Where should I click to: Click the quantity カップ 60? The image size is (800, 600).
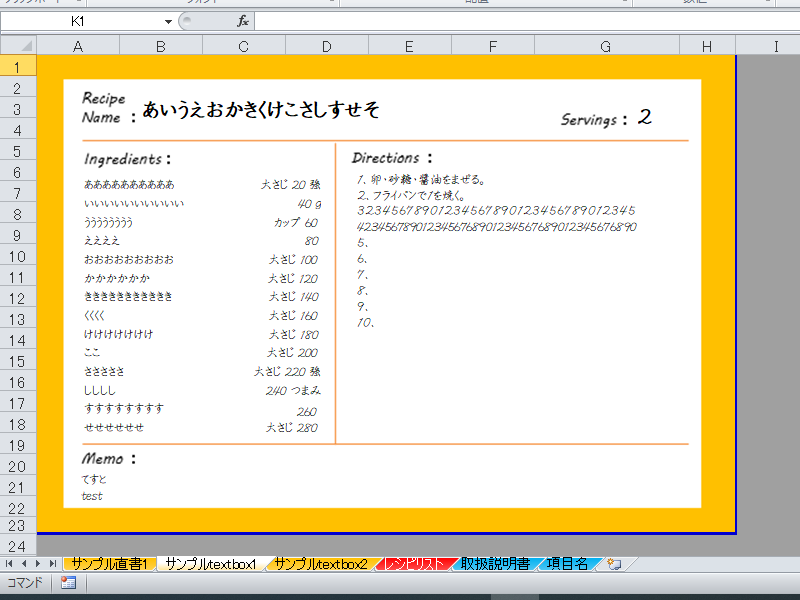click(x=296, y=222)
